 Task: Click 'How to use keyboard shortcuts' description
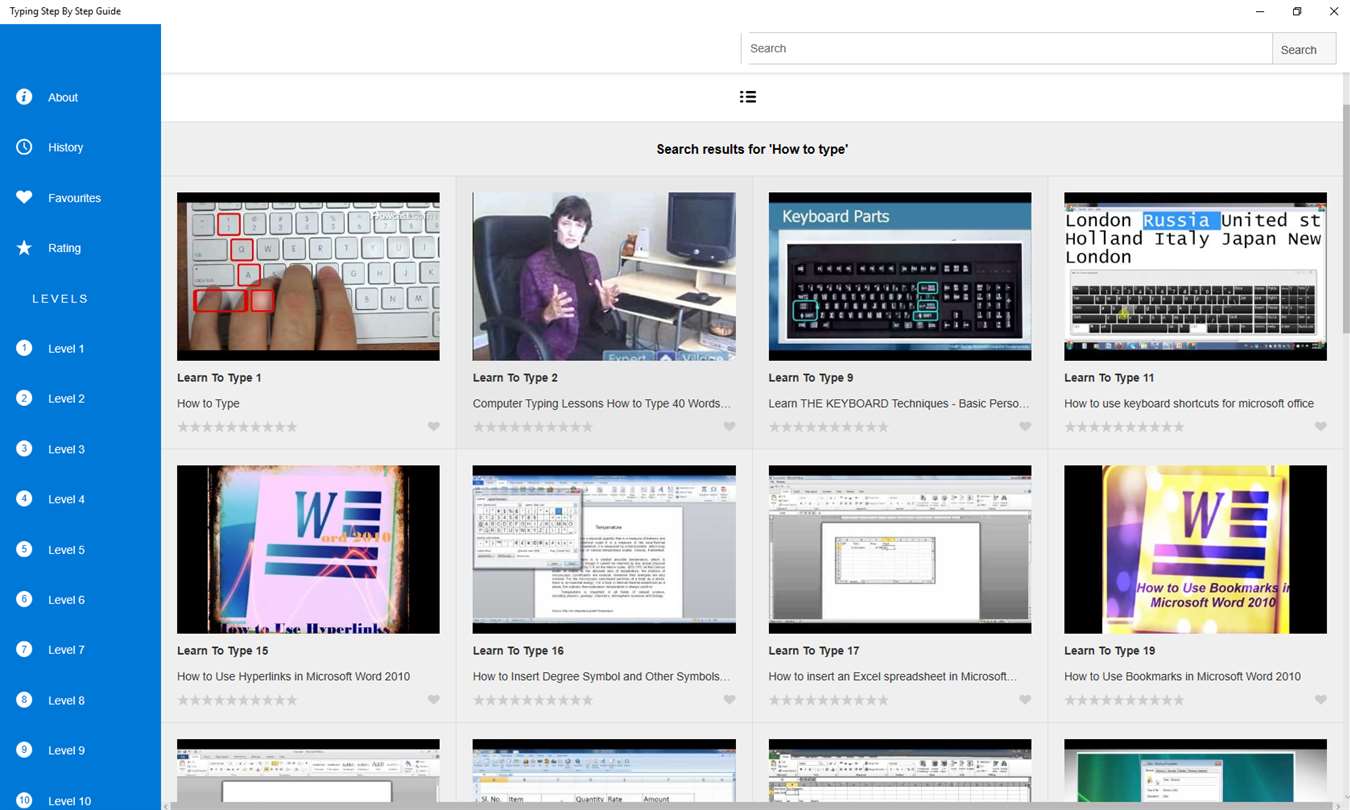(x=1189, y=403)
